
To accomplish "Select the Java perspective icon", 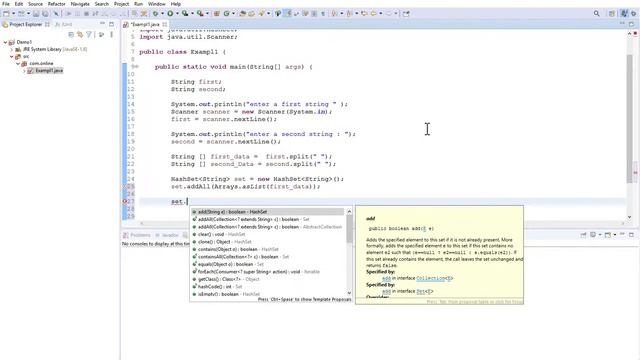I will [x=624, y=13].
